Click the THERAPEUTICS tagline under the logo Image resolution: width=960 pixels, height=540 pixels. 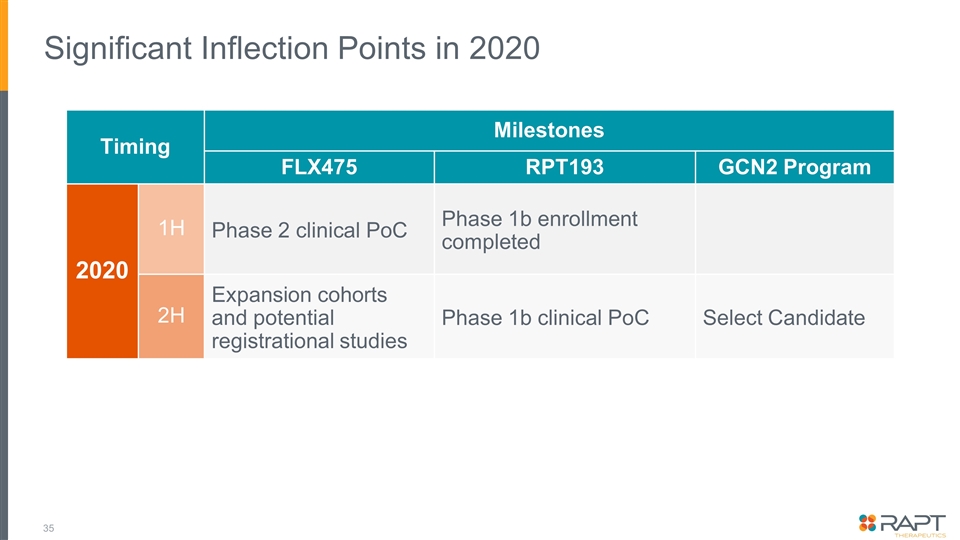point(919,534)
